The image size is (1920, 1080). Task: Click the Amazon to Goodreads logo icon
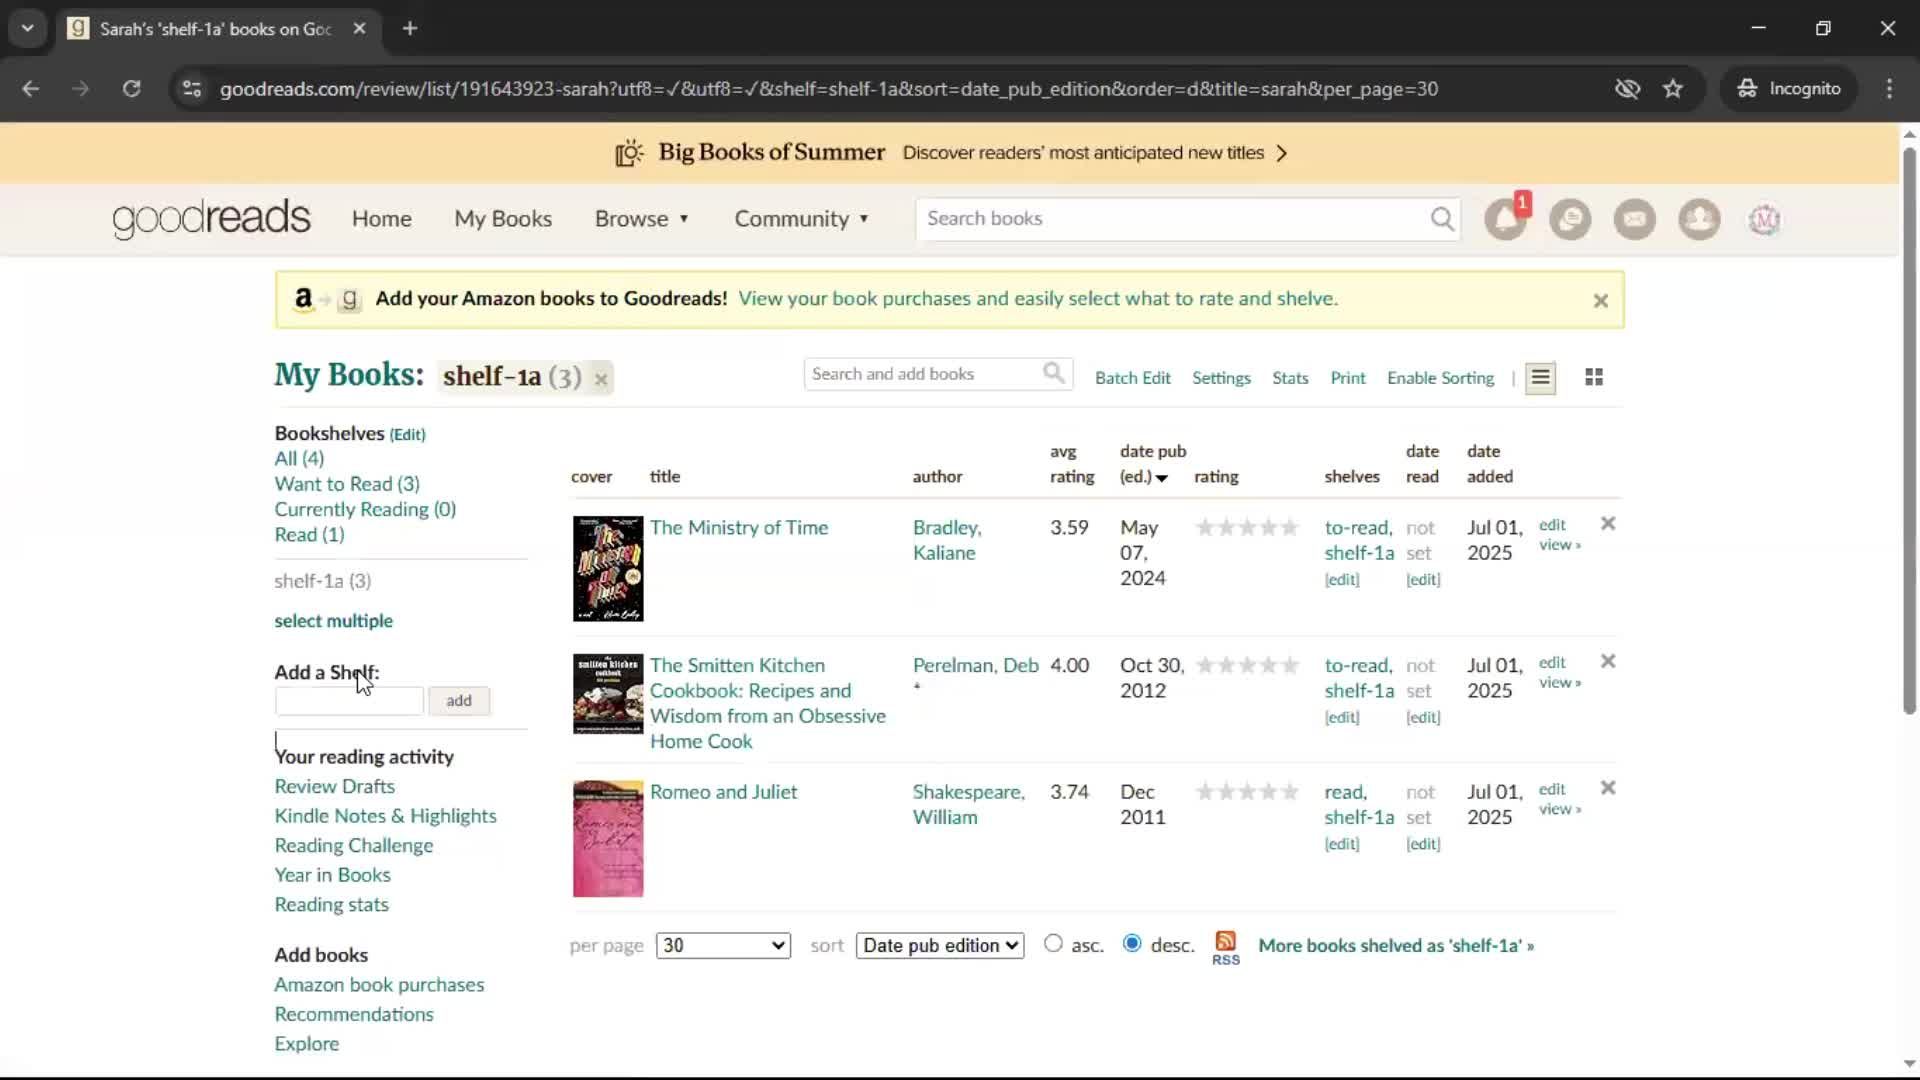pos(326,299)
